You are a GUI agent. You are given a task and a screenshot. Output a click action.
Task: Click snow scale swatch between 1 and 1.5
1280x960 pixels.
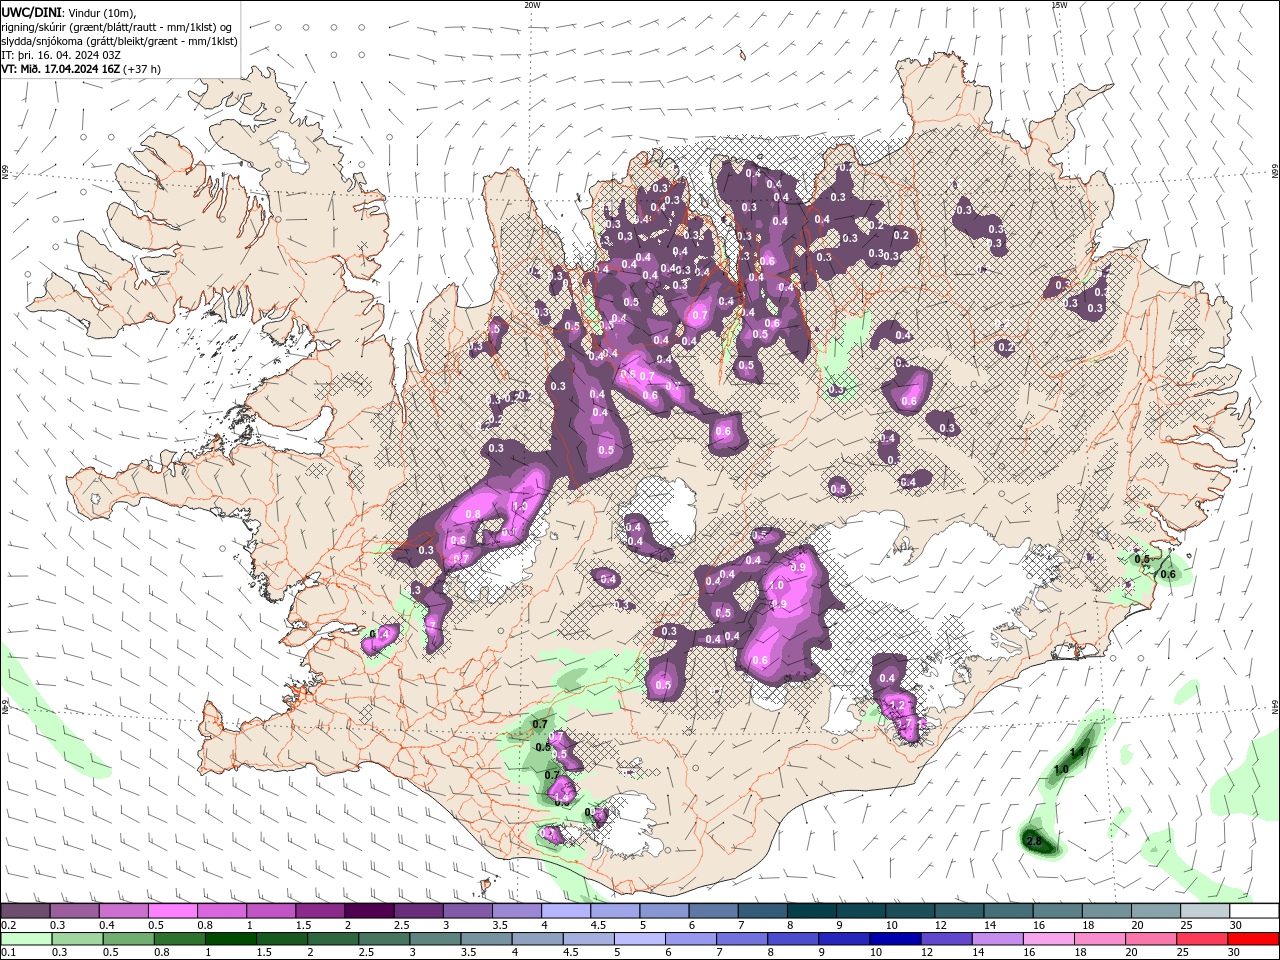[x=271, y=911]
